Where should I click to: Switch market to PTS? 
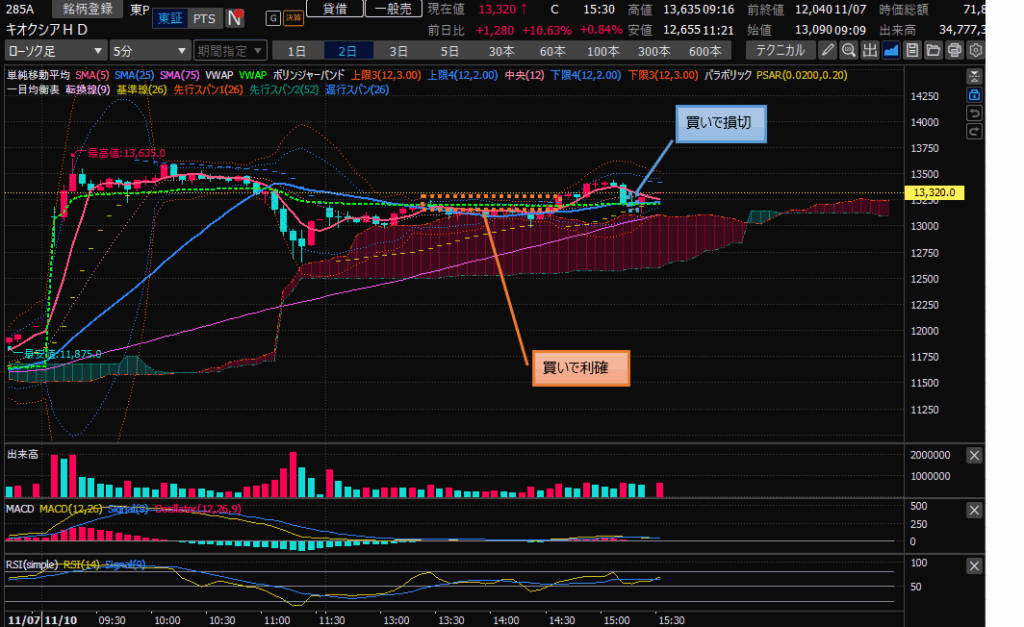(x=203, y=18)
